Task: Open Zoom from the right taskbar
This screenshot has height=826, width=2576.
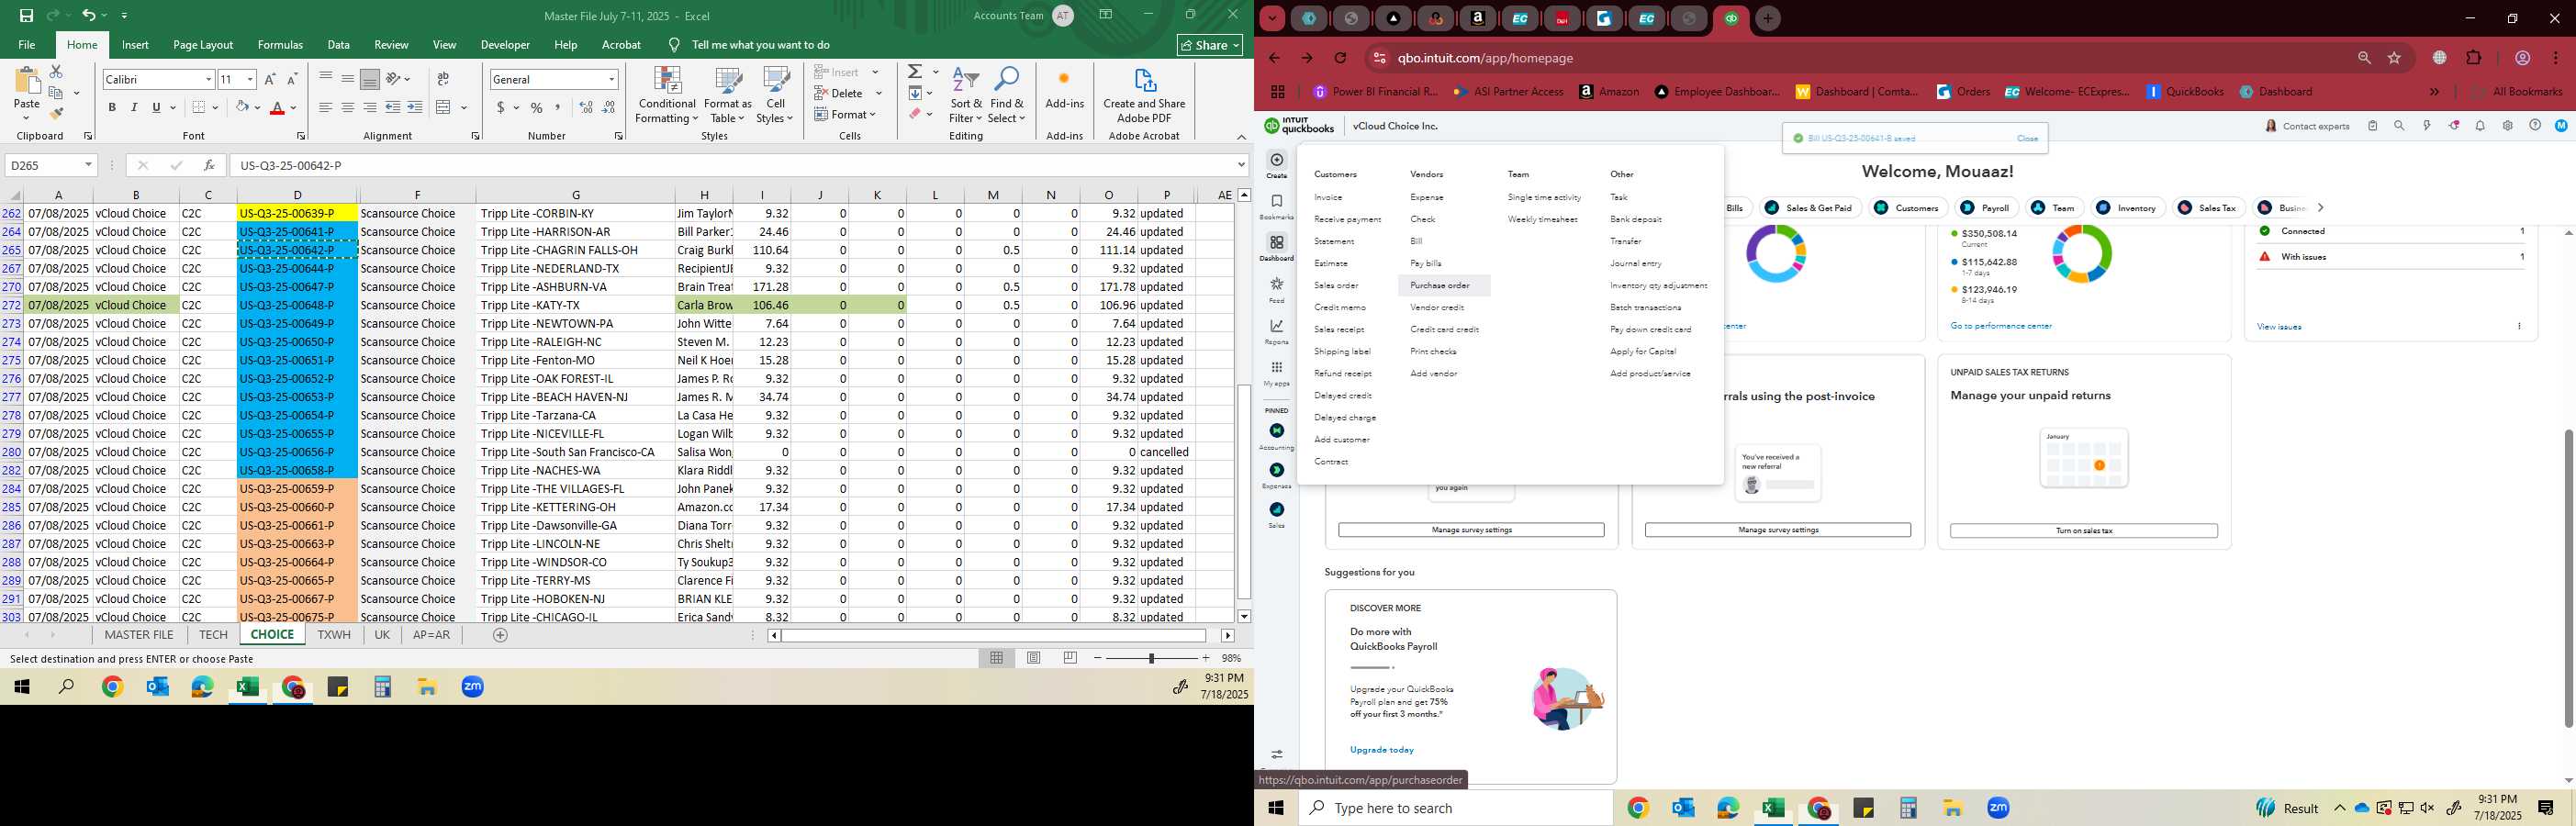Action: (1998, 808)
